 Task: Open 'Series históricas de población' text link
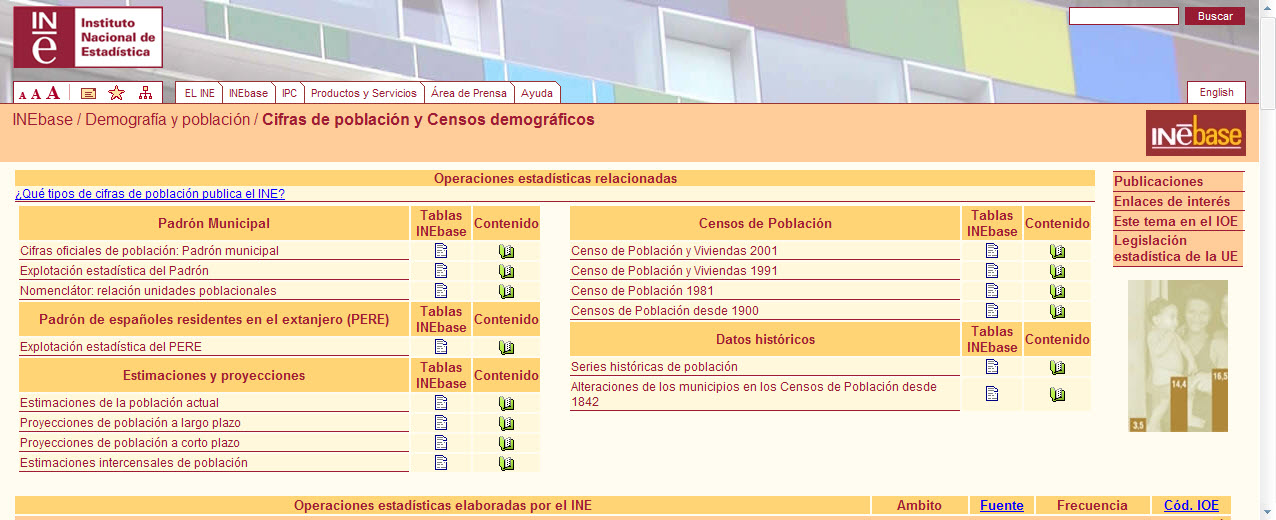[654, 367]
